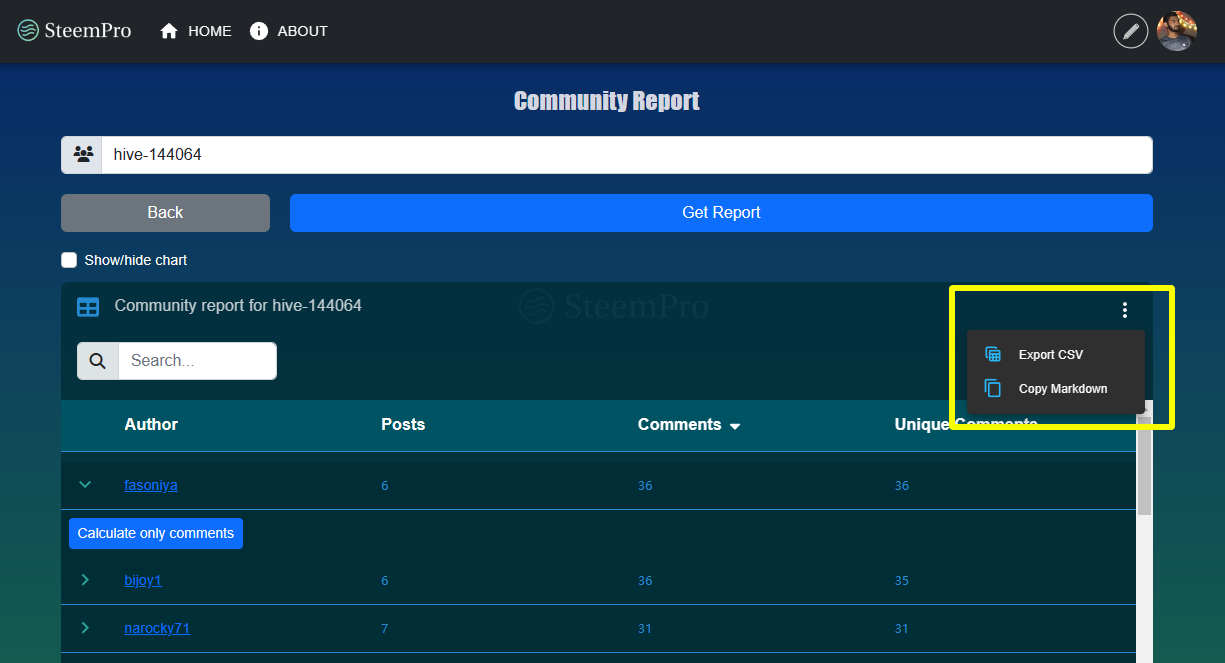Click Calculate only comments button
This screenshot has height=663, width=1225.
156,533
